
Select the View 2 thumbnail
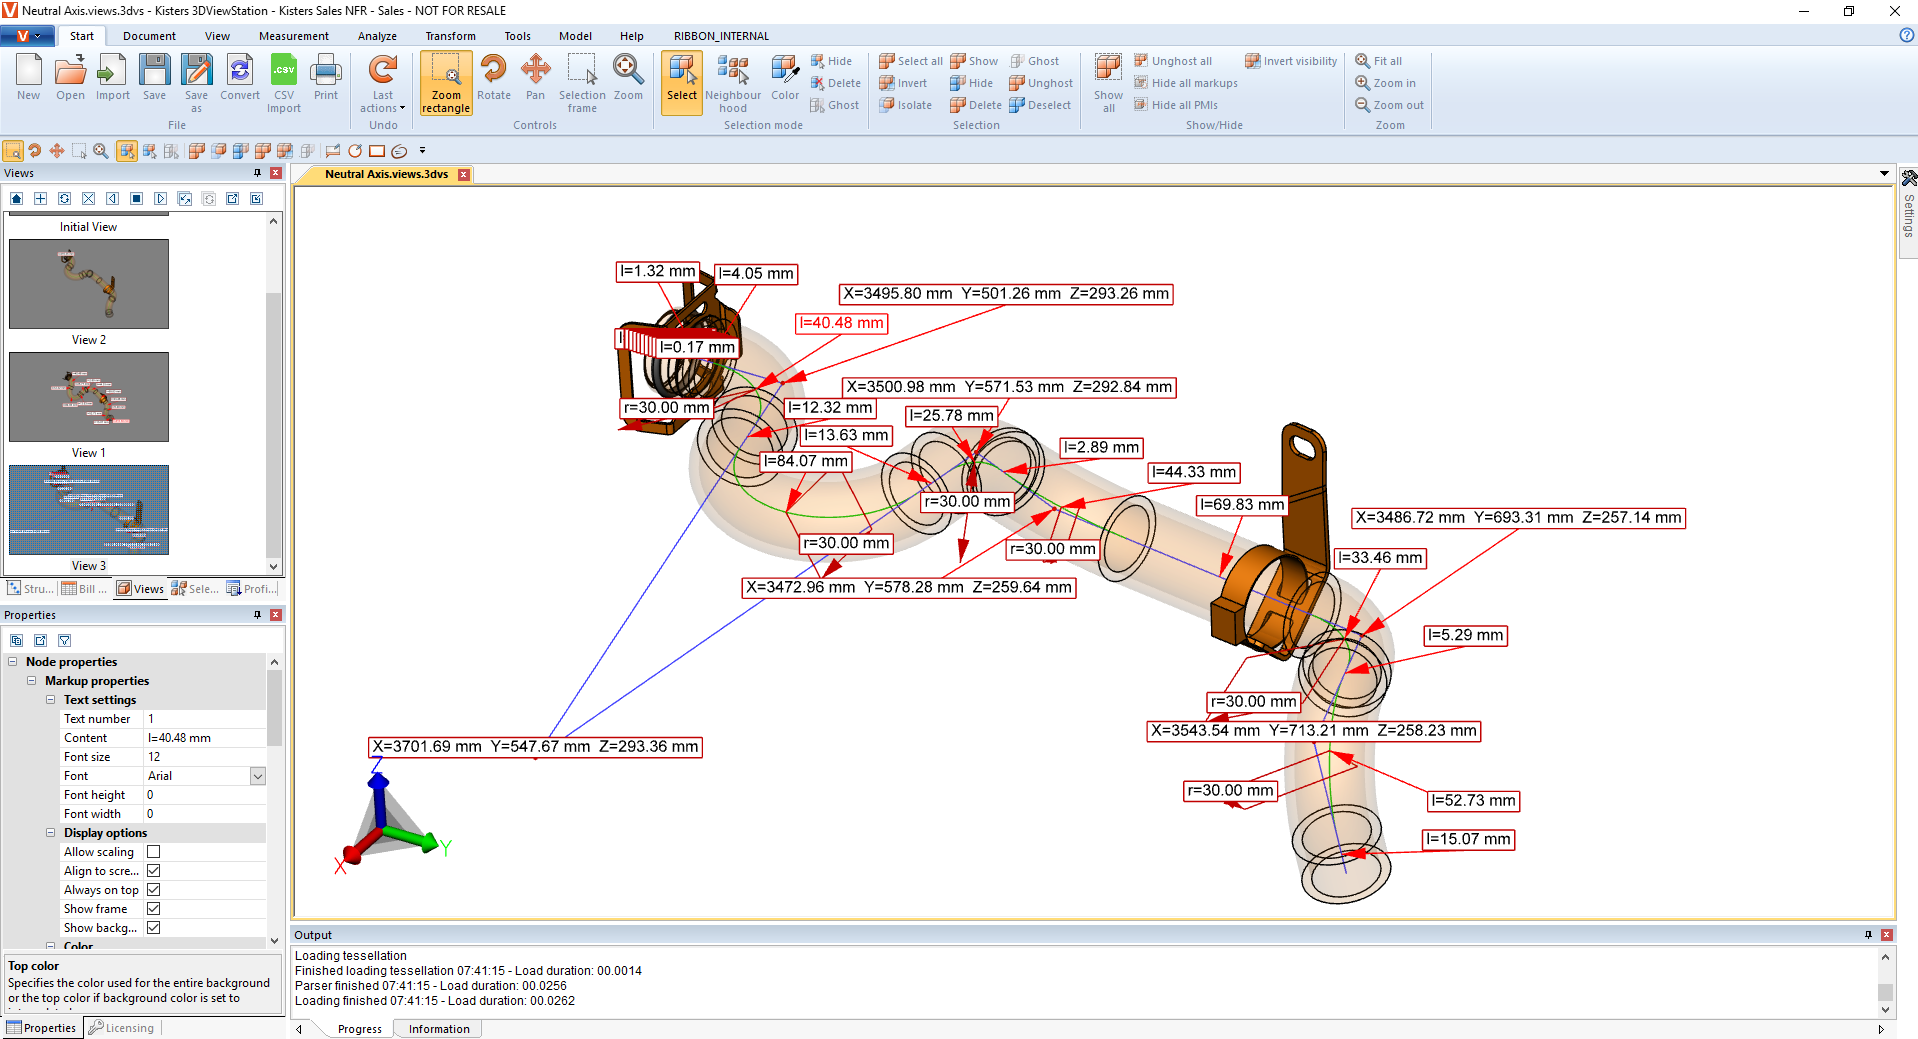pos(89,283)
